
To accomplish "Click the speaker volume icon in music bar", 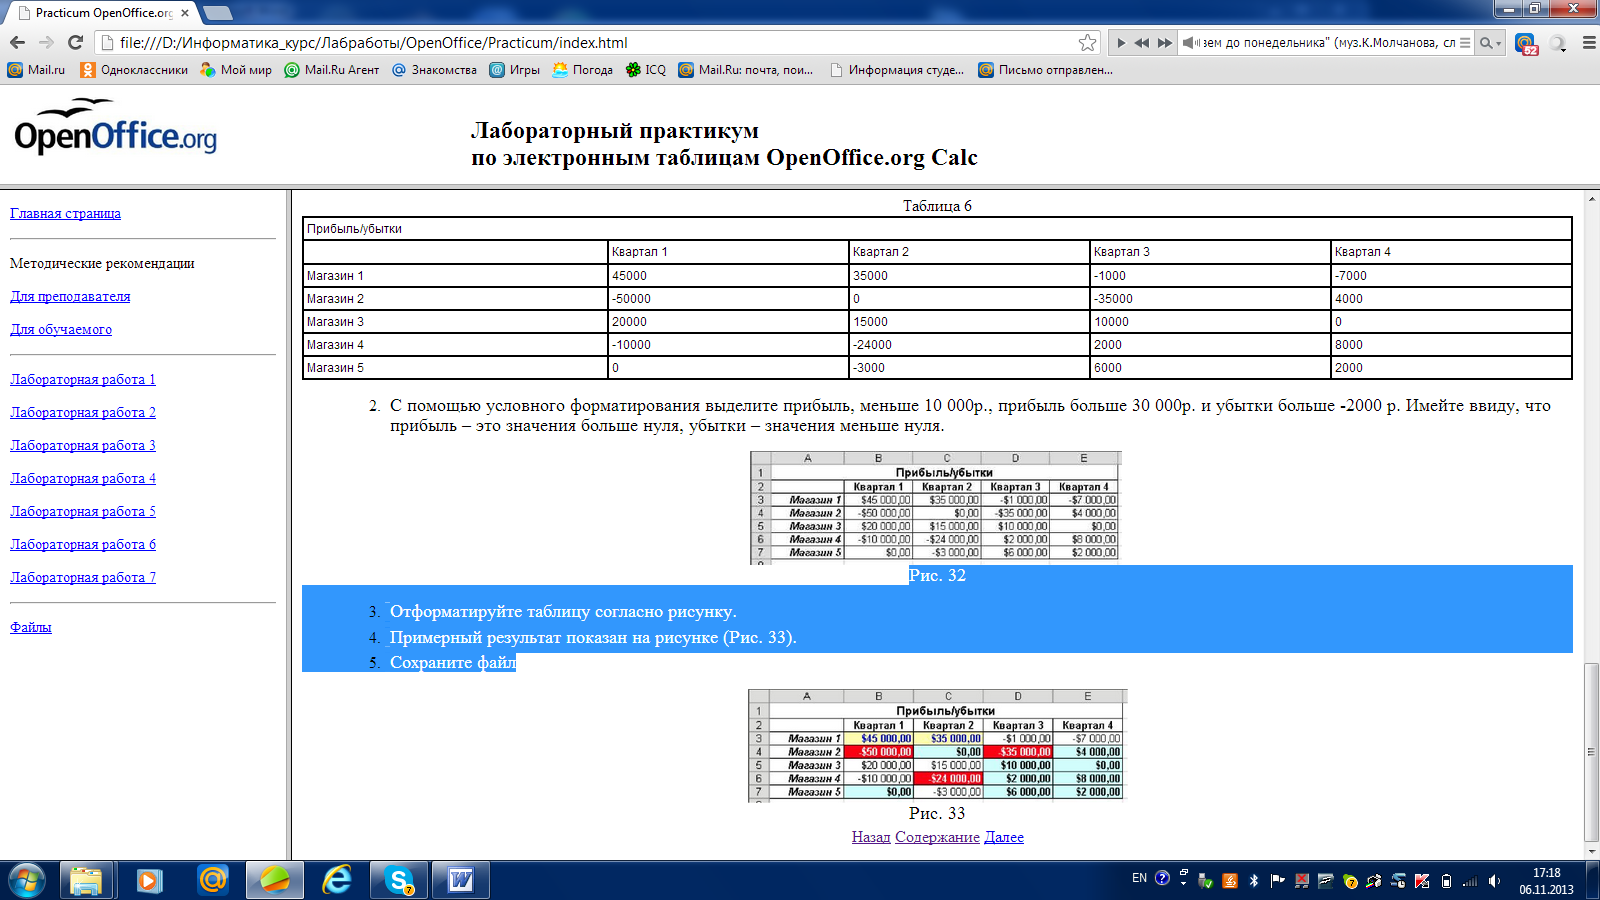I will [x=1190, y=43].
